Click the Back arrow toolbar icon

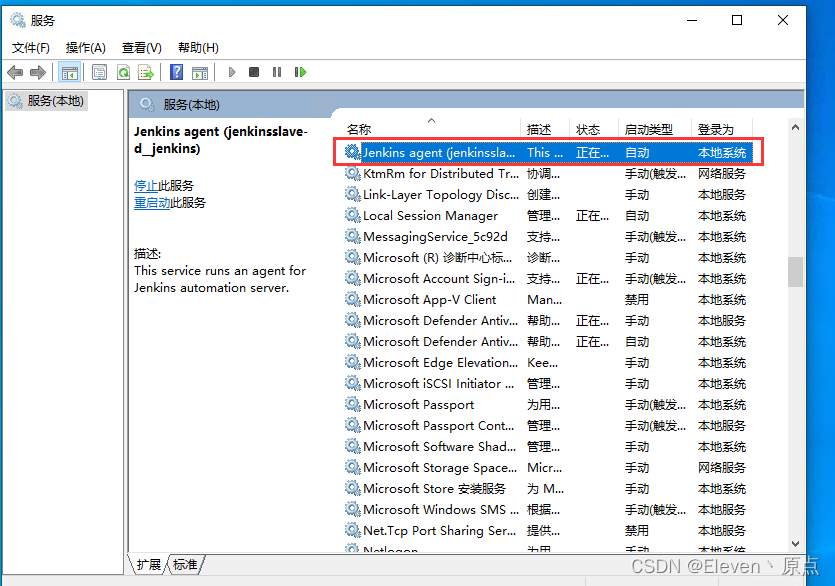[15, 72]
